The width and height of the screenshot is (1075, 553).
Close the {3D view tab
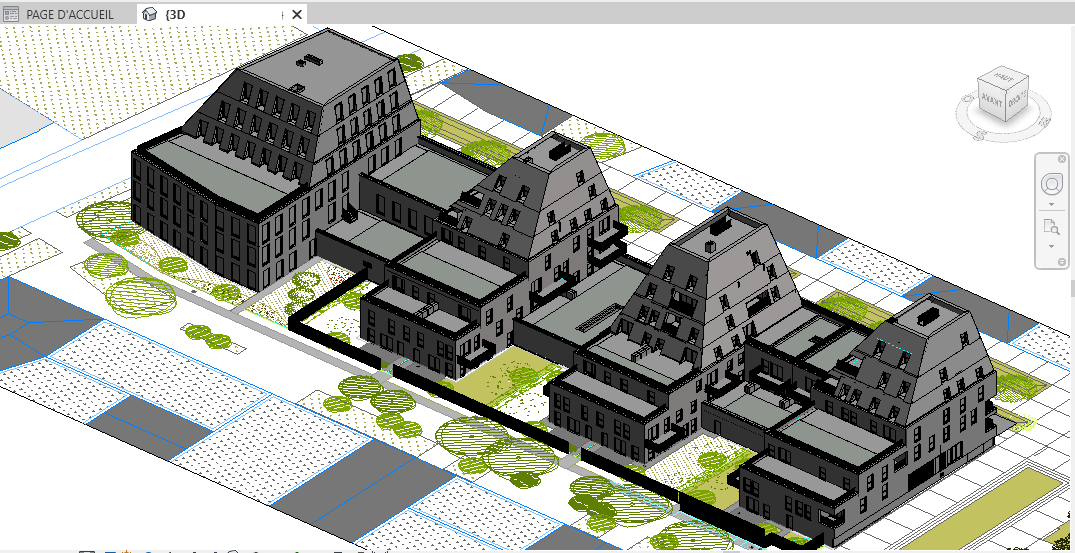pyautogui.click(x=297, y=14)
